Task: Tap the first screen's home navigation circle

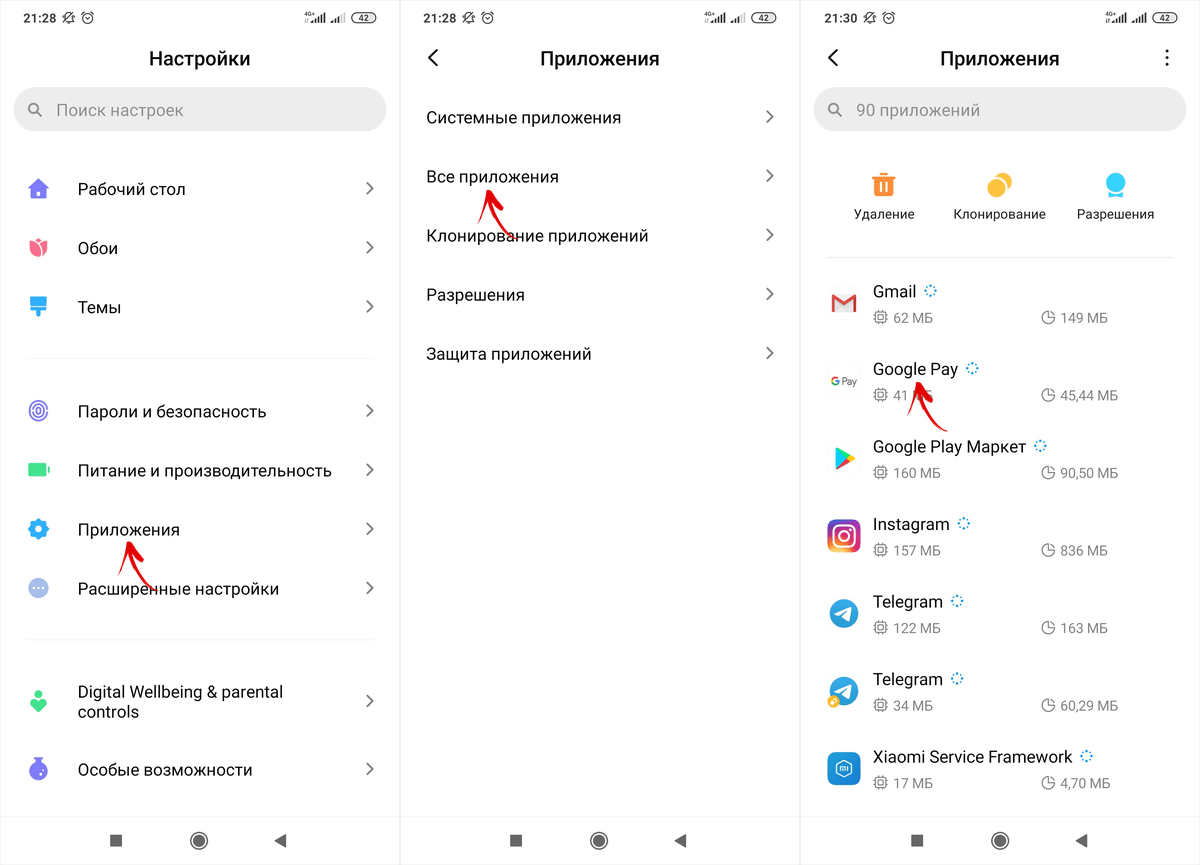Action: click(x=199, y=841)
